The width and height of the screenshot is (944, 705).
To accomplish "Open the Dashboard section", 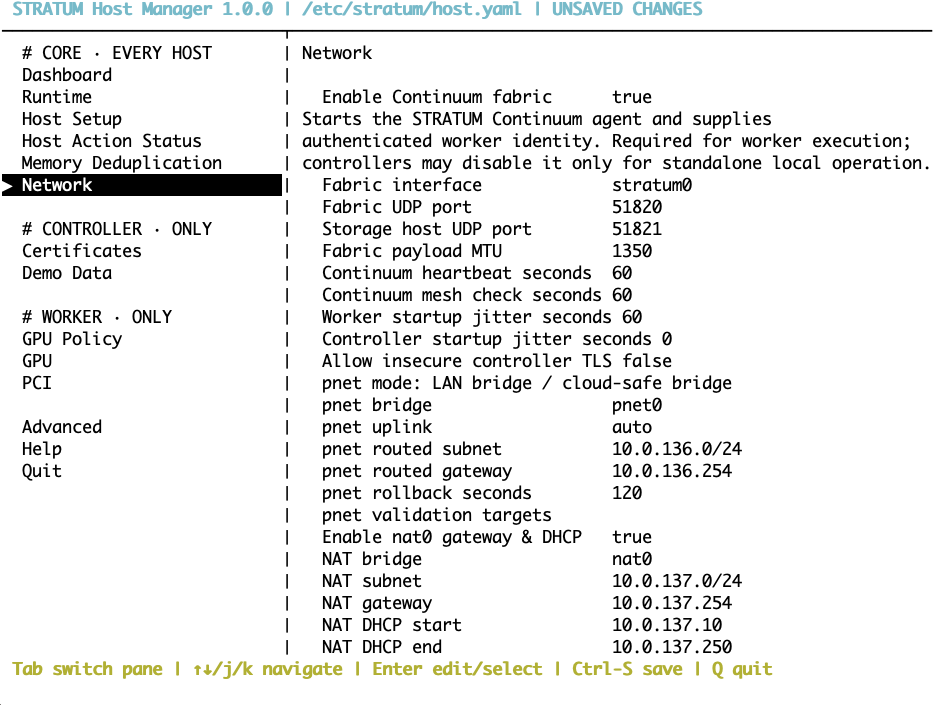I will [67, 75].
